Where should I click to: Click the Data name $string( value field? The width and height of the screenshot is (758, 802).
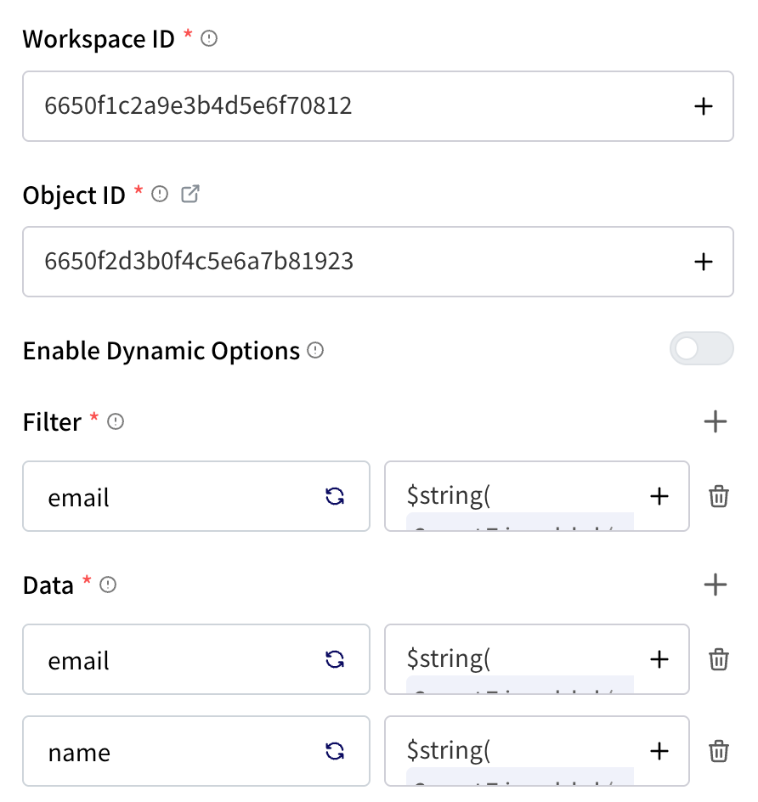point(537,751)
